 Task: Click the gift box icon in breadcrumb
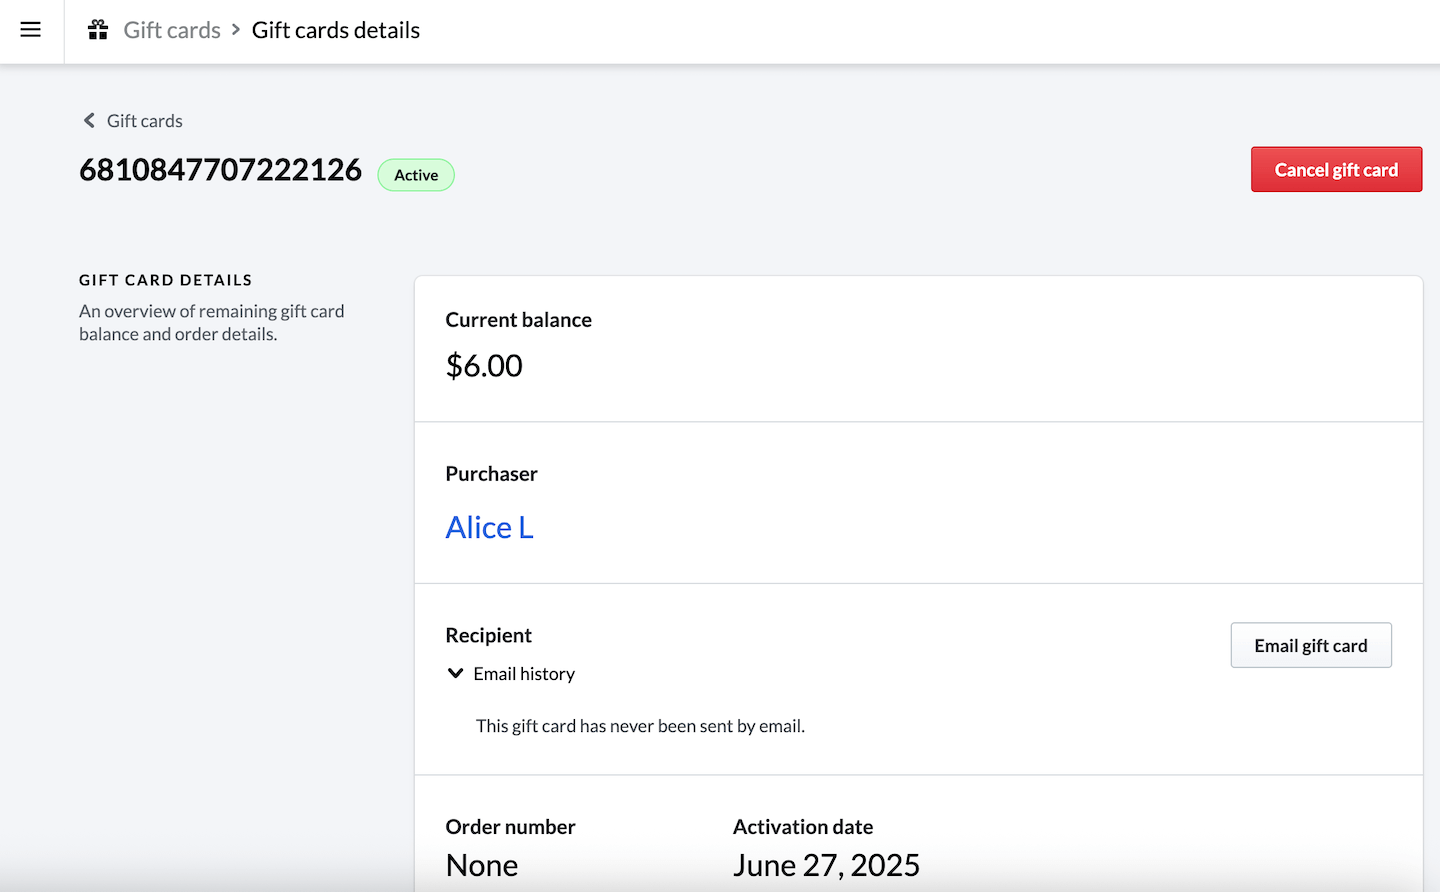coord(98,30)
